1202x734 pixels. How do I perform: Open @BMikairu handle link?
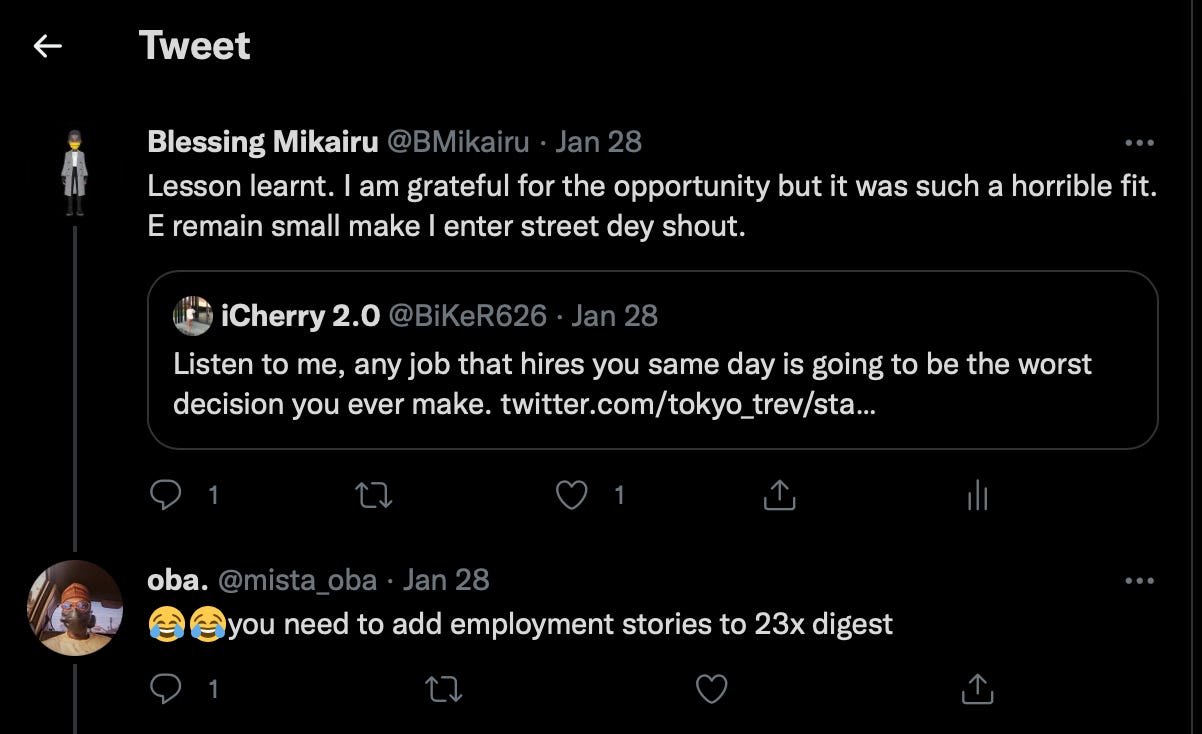point(457,142)
